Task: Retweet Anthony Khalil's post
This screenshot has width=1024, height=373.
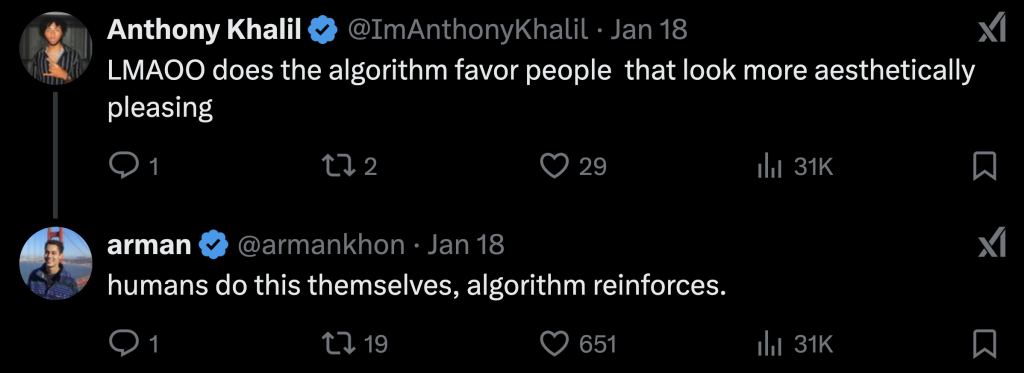Action: point(337,167)
